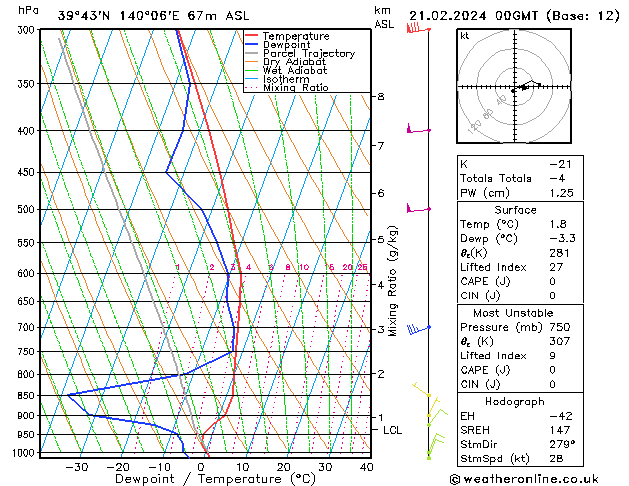Click the Dewpoint / Temperature (°C) axis title
629x486 pixels.
(215, 479)
